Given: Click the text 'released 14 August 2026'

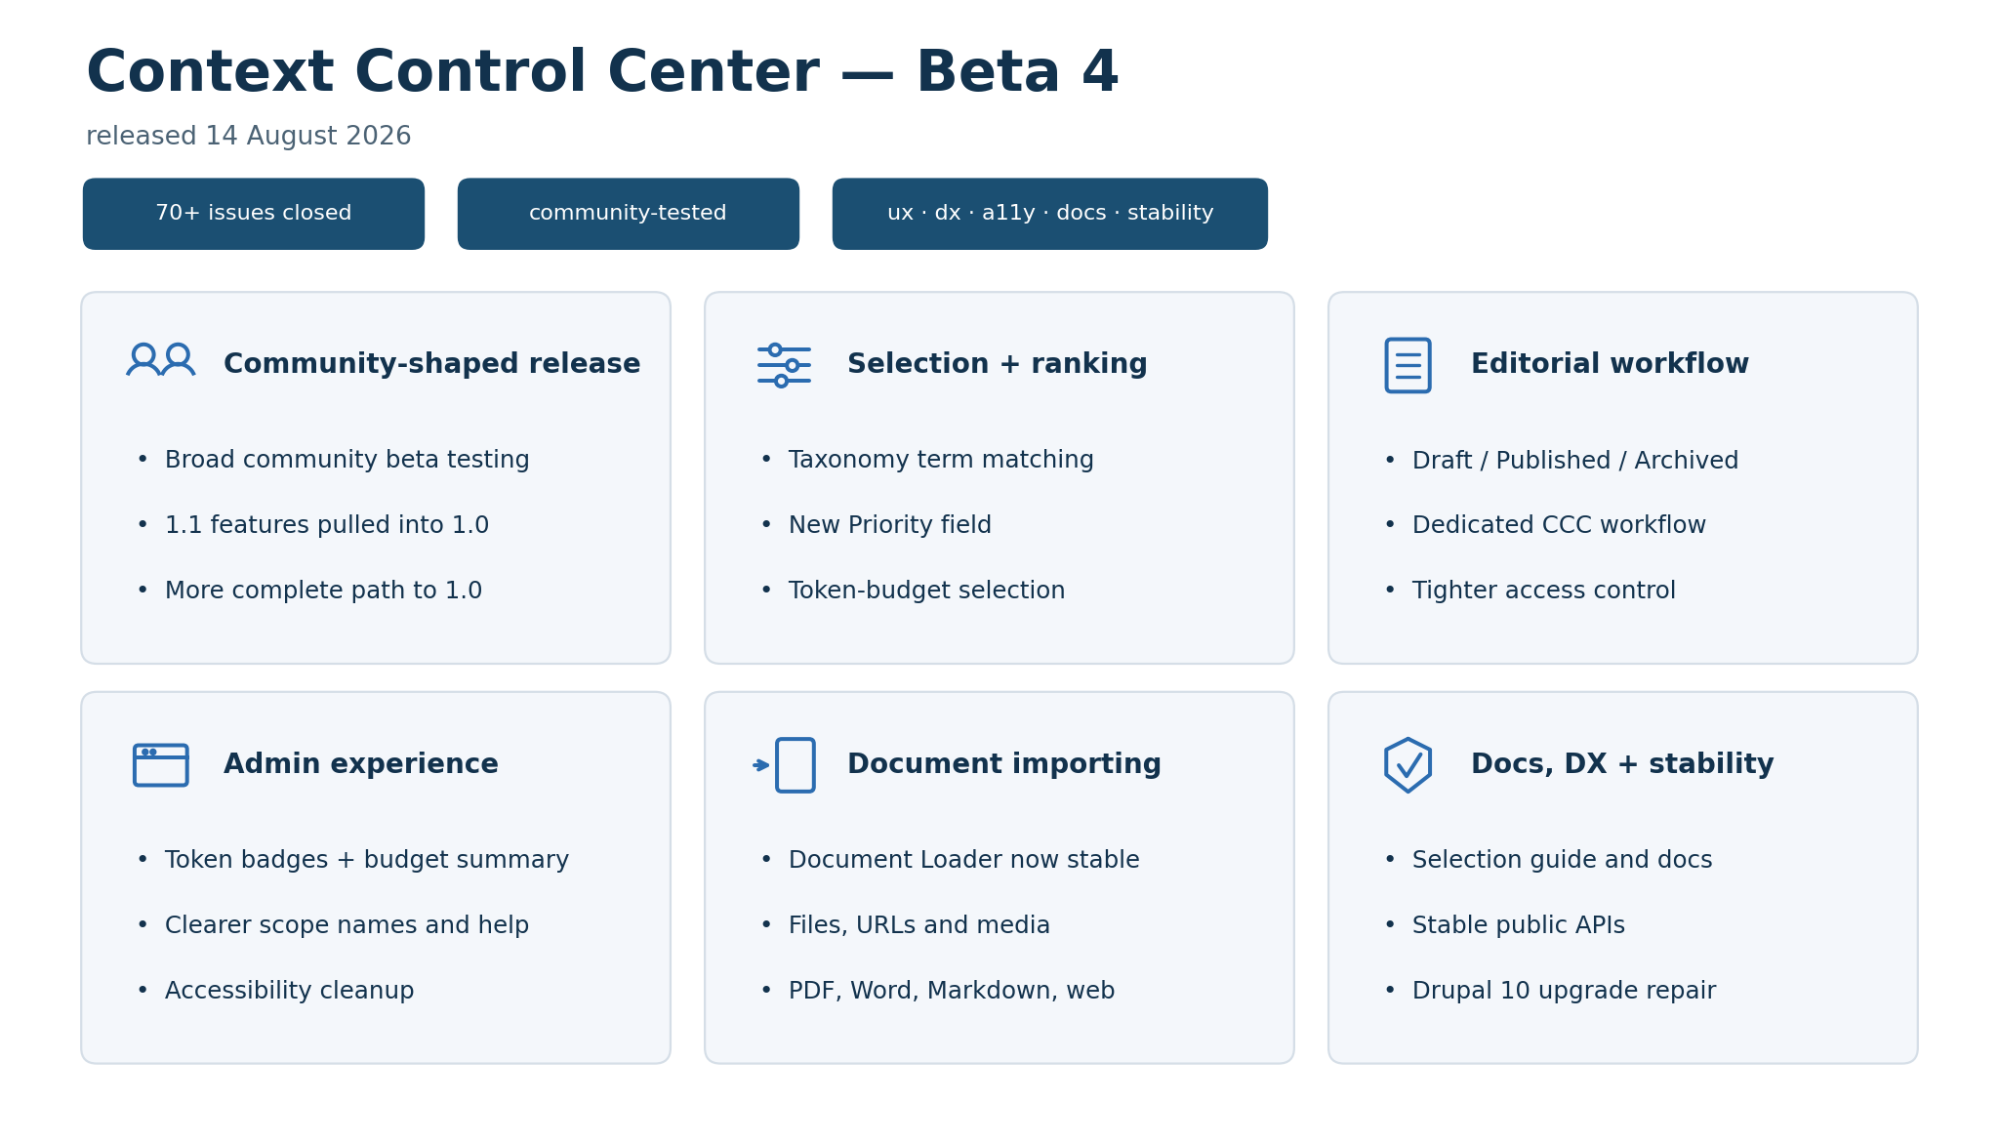Looking at the screenshot, I should (248, 136).
